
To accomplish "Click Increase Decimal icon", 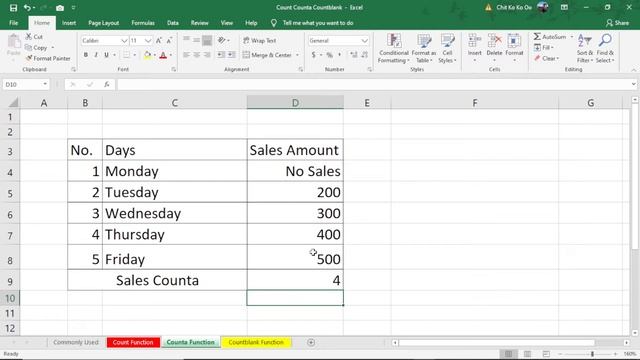I will click(353, 55).
